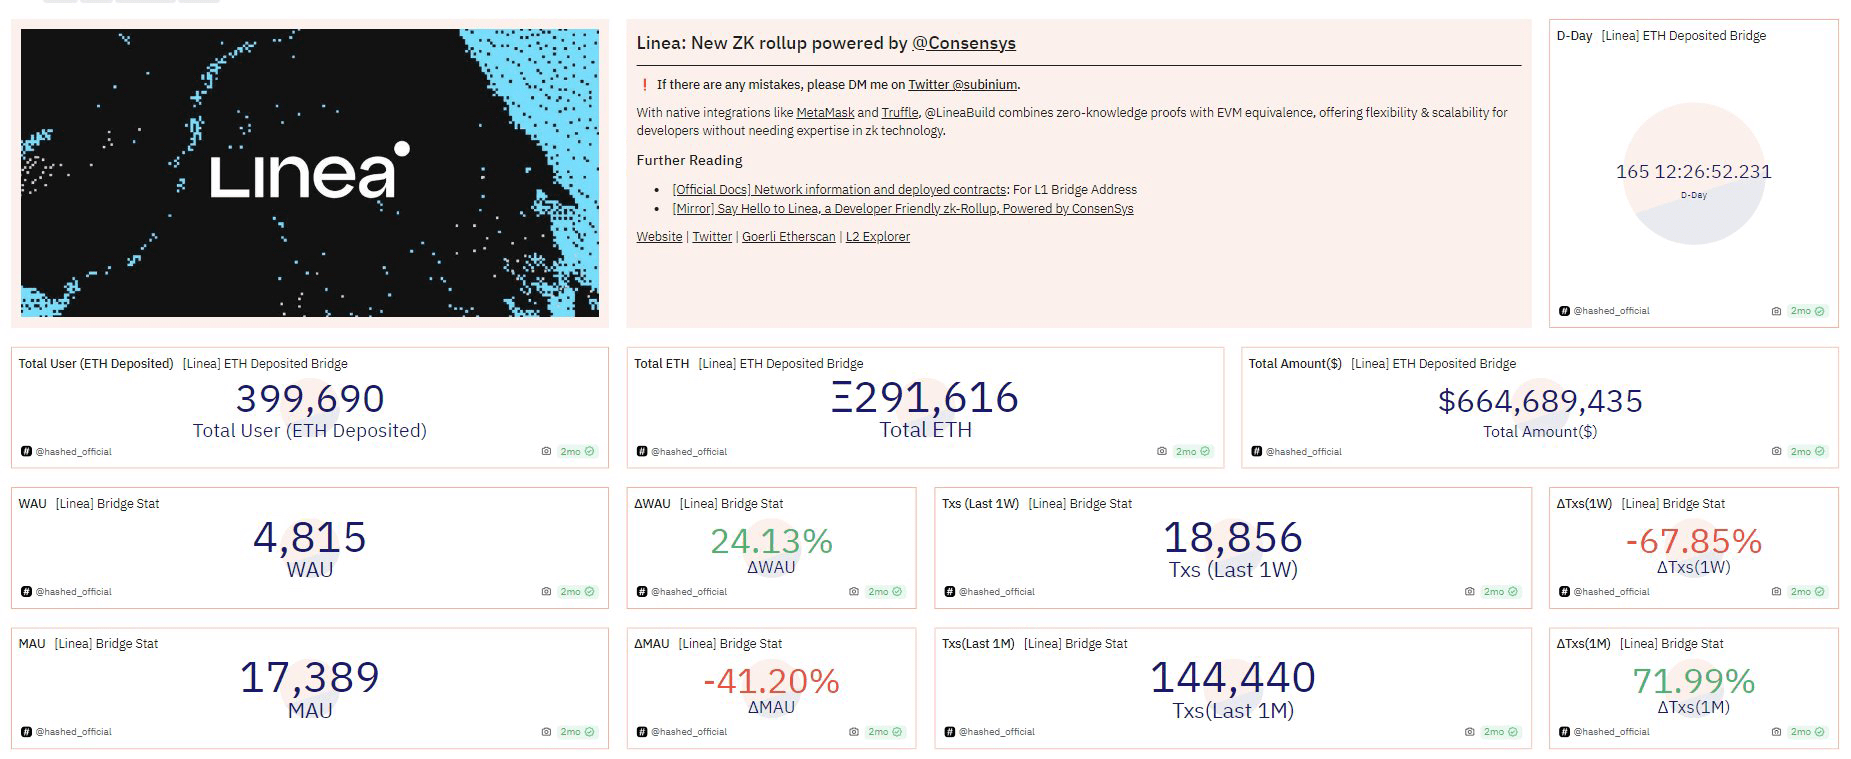Click the camera icon on the Txs (Last 1W) card

click(x=1469, y=592)
